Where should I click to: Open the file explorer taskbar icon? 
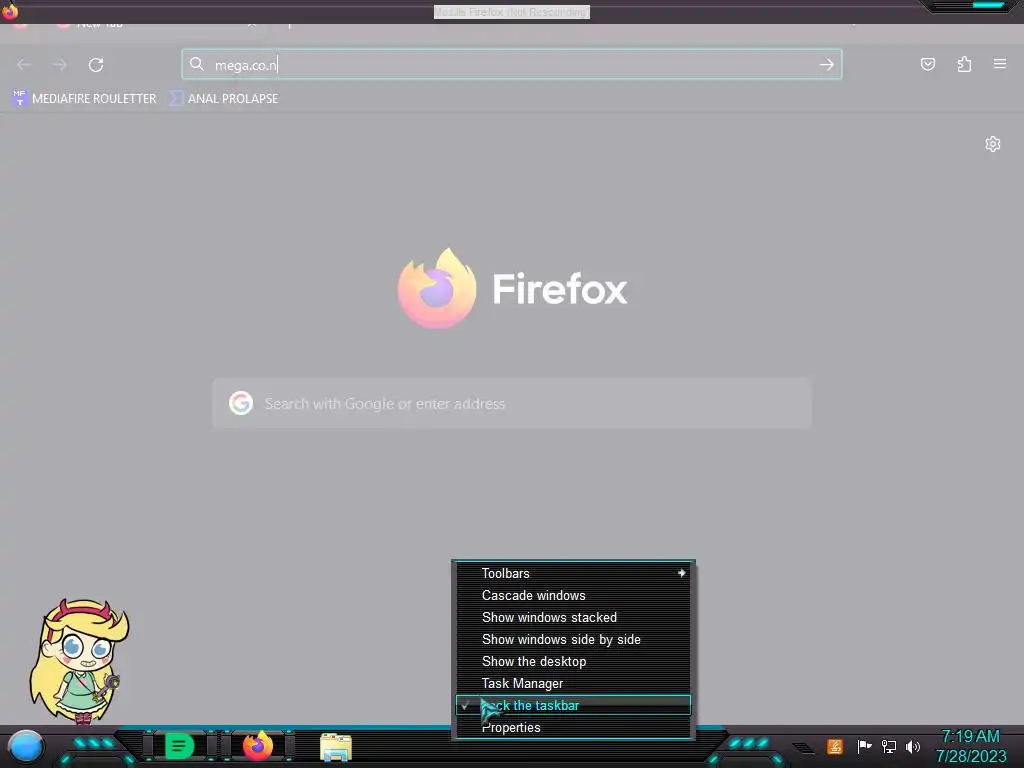tap(336, 748)
